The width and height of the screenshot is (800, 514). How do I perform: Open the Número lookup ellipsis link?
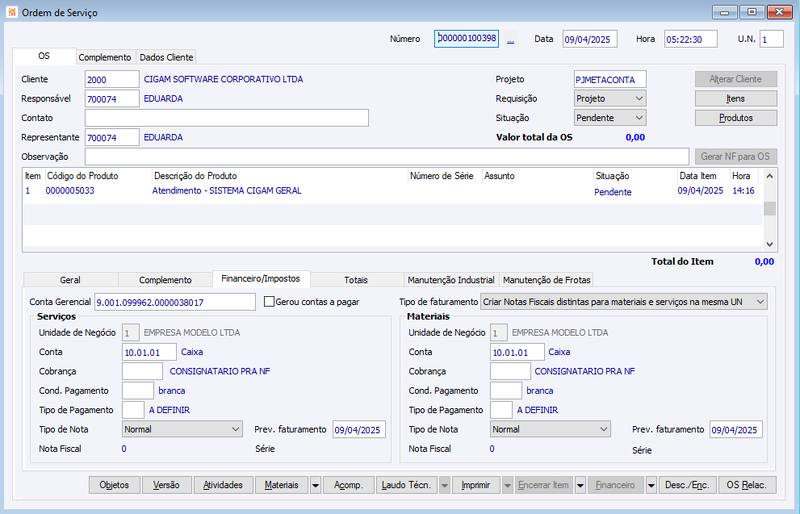pyautogui.click(x=510, y=39)
